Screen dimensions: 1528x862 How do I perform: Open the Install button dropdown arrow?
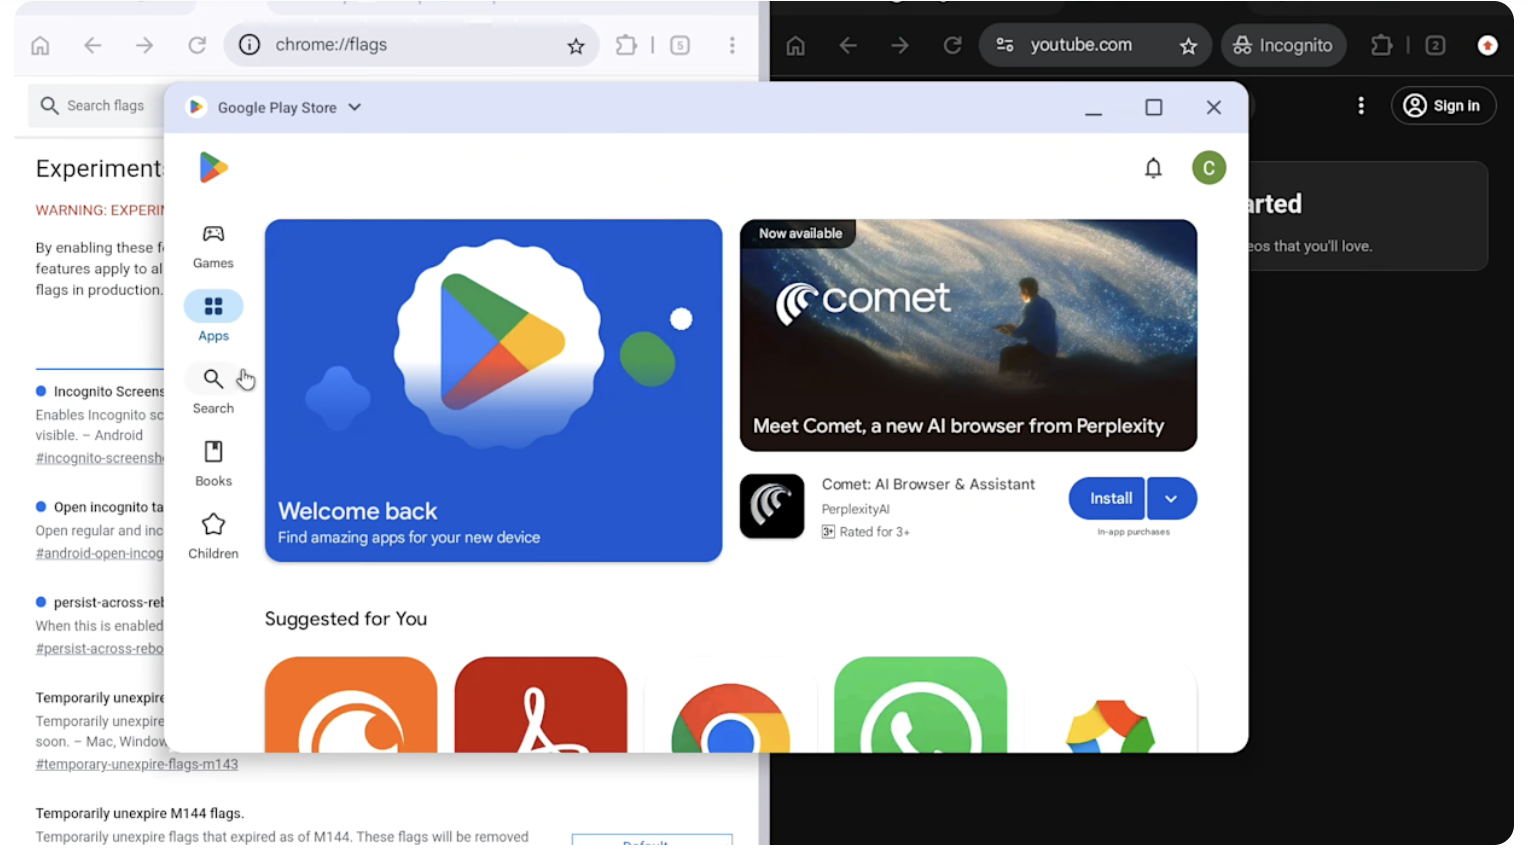[1171, 498]
